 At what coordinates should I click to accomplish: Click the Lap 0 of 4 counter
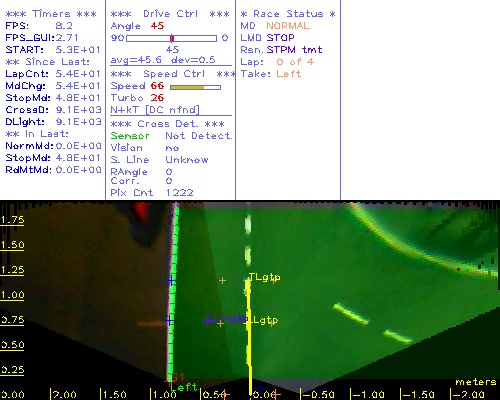(x=277, y=62)
